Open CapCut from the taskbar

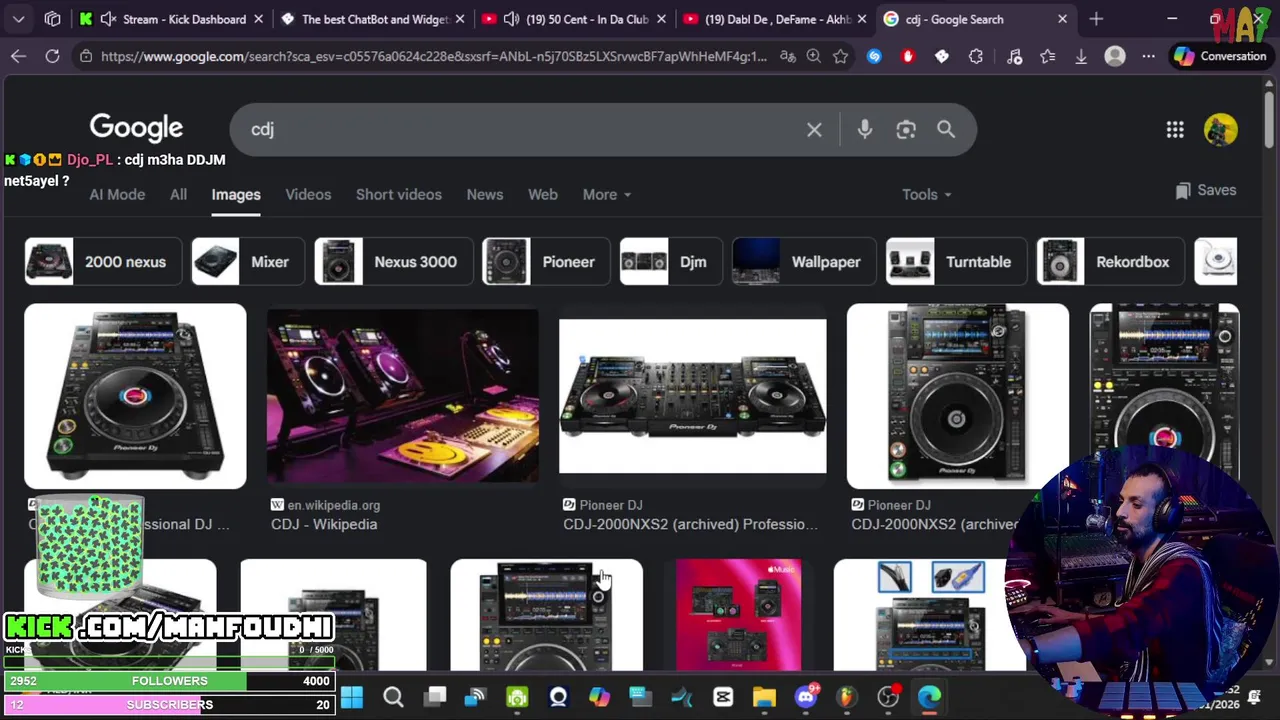723,697
